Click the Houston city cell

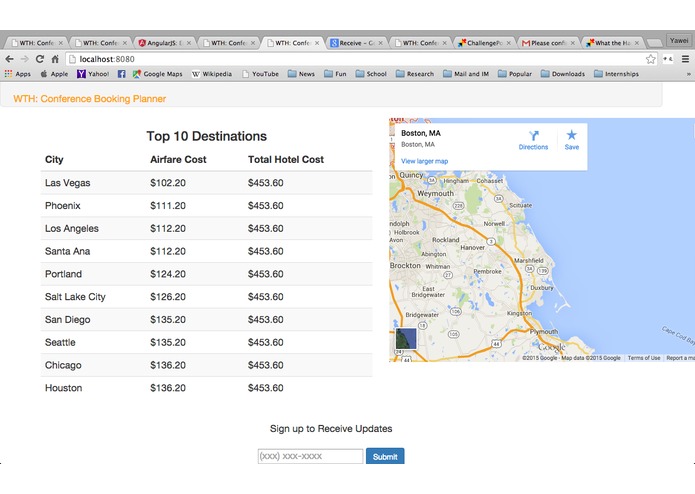63,388
